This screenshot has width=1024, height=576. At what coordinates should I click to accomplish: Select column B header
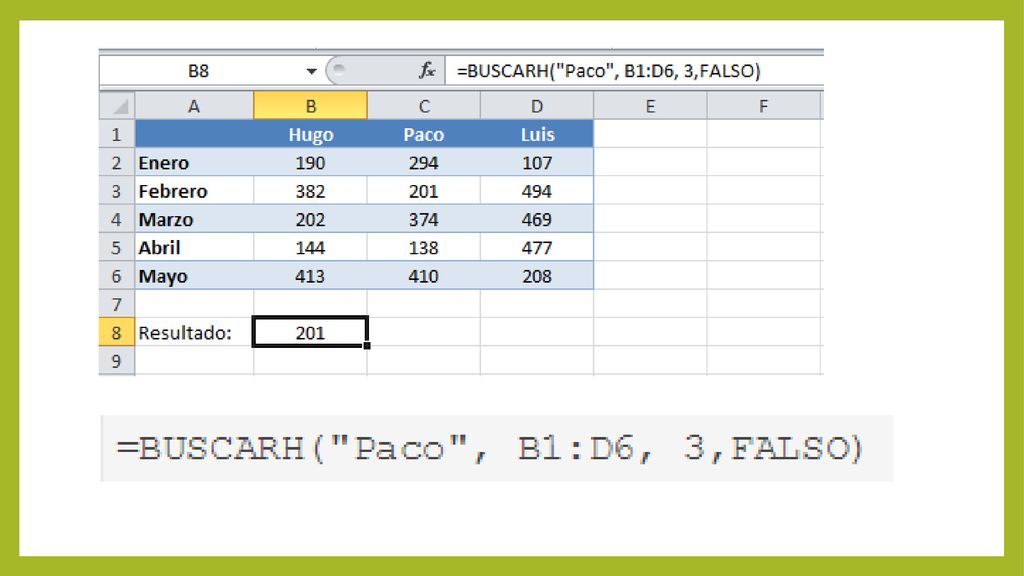[310, 106]
